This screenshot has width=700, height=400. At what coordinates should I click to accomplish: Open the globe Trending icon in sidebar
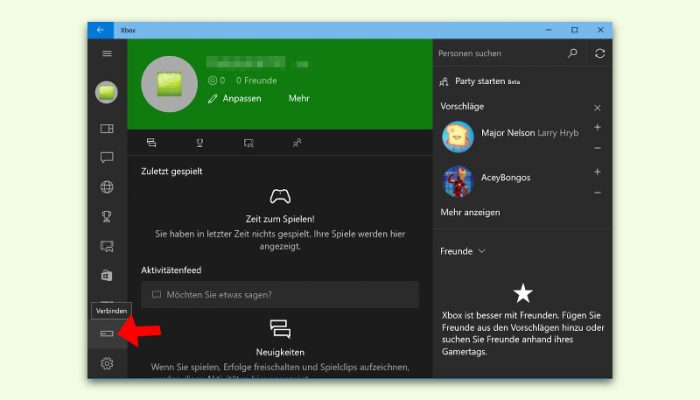pos(107,187)
